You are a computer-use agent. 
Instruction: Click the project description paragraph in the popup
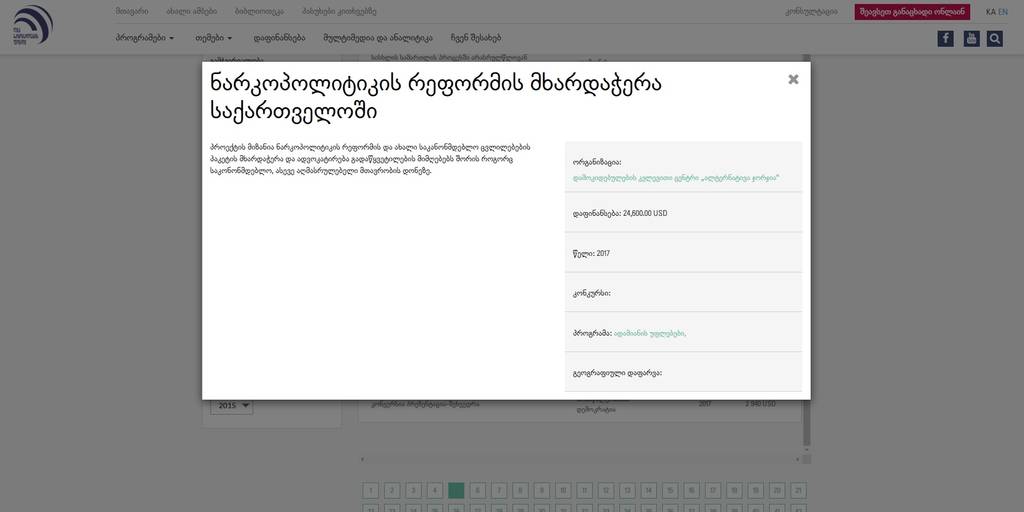point(370,159)
